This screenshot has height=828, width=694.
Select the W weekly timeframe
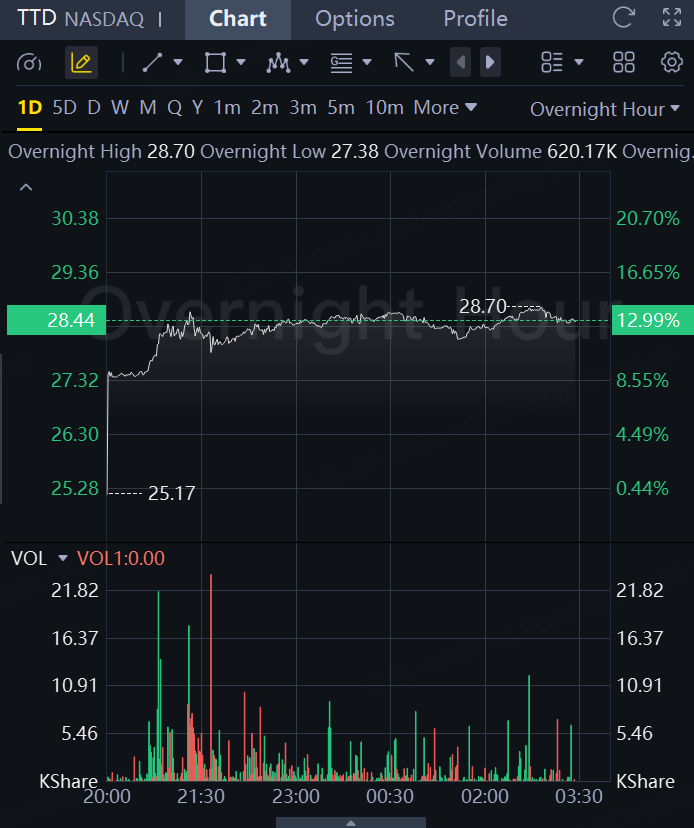click(x=120, y=108)
